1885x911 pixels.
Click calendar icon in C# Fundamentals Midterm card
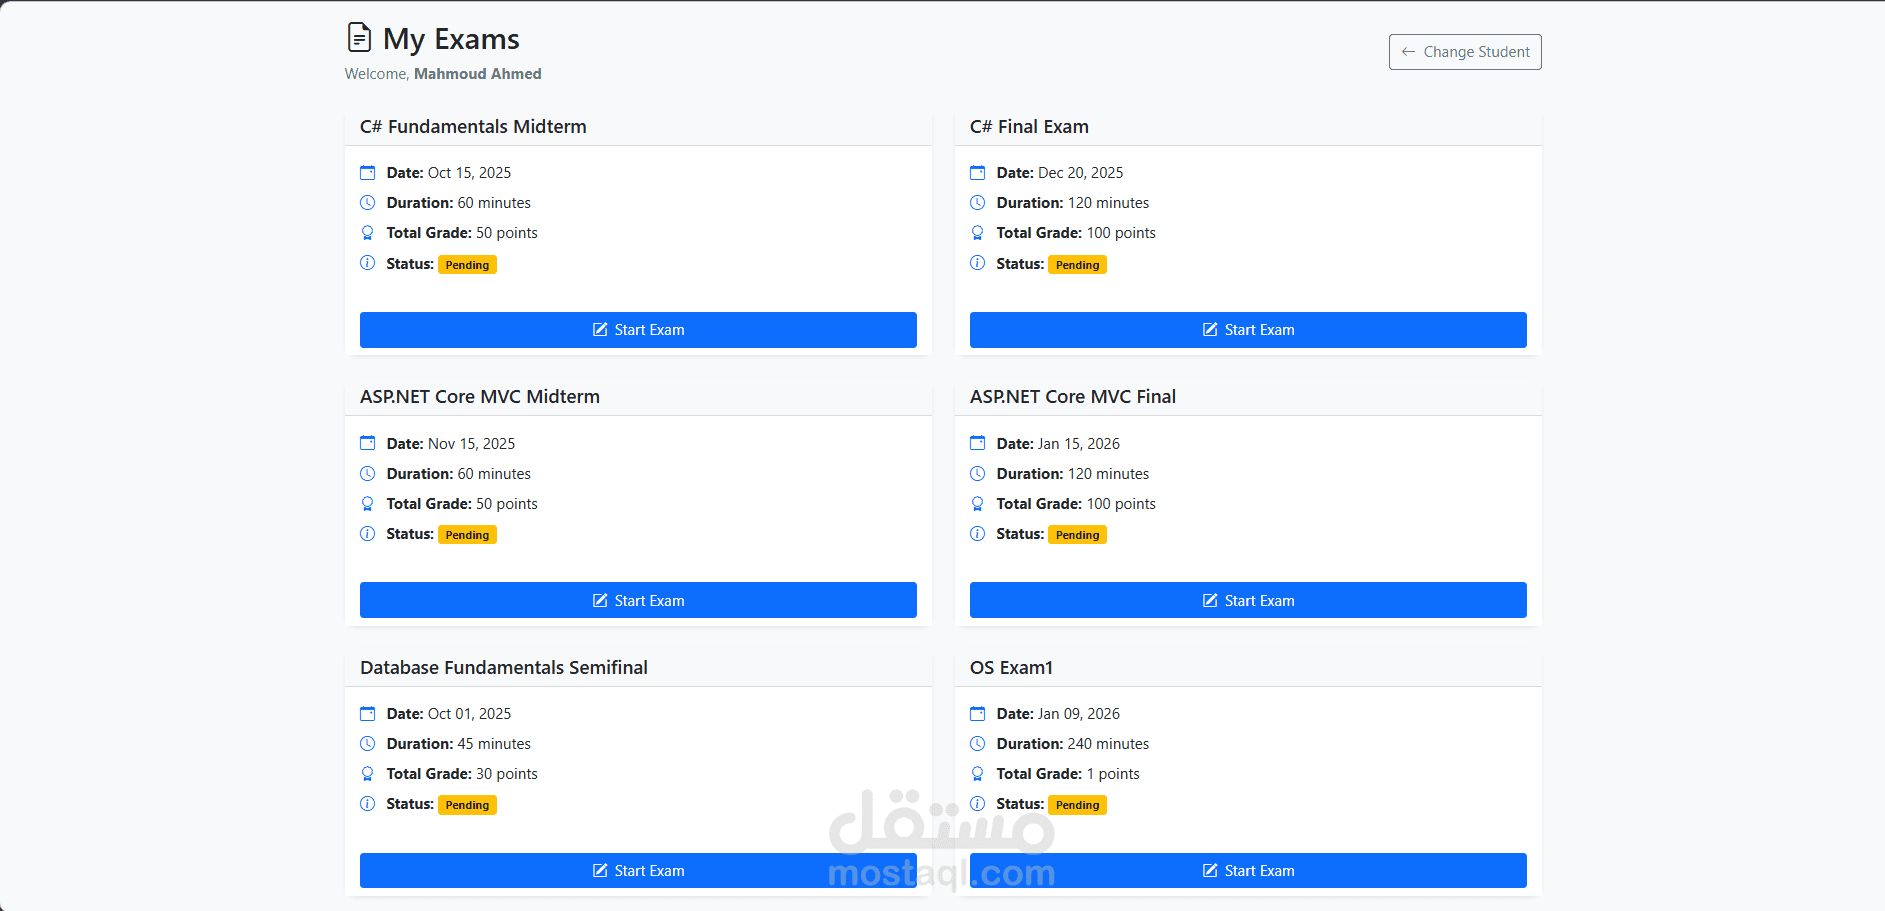[x=368, y=173]
